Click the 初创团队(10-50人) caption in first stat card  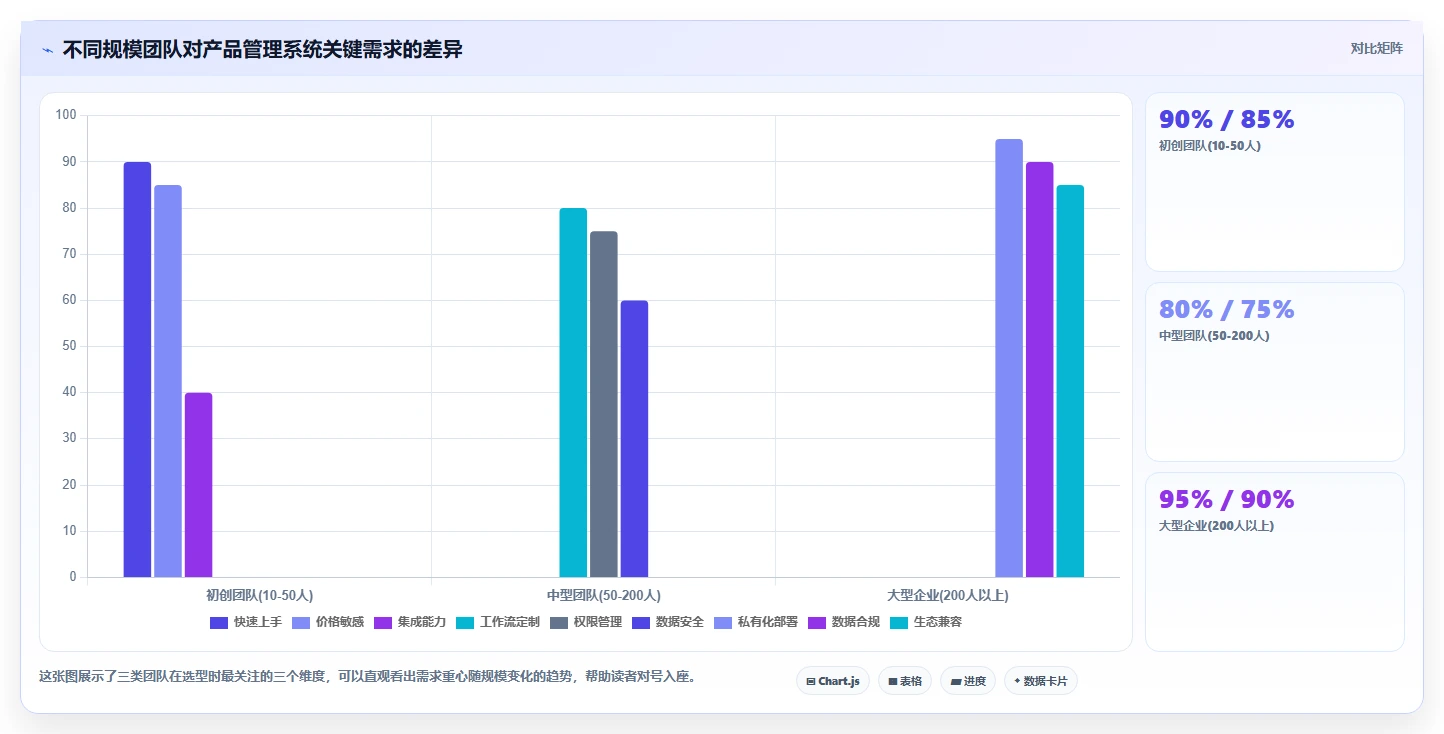(x=1210, y=146)
